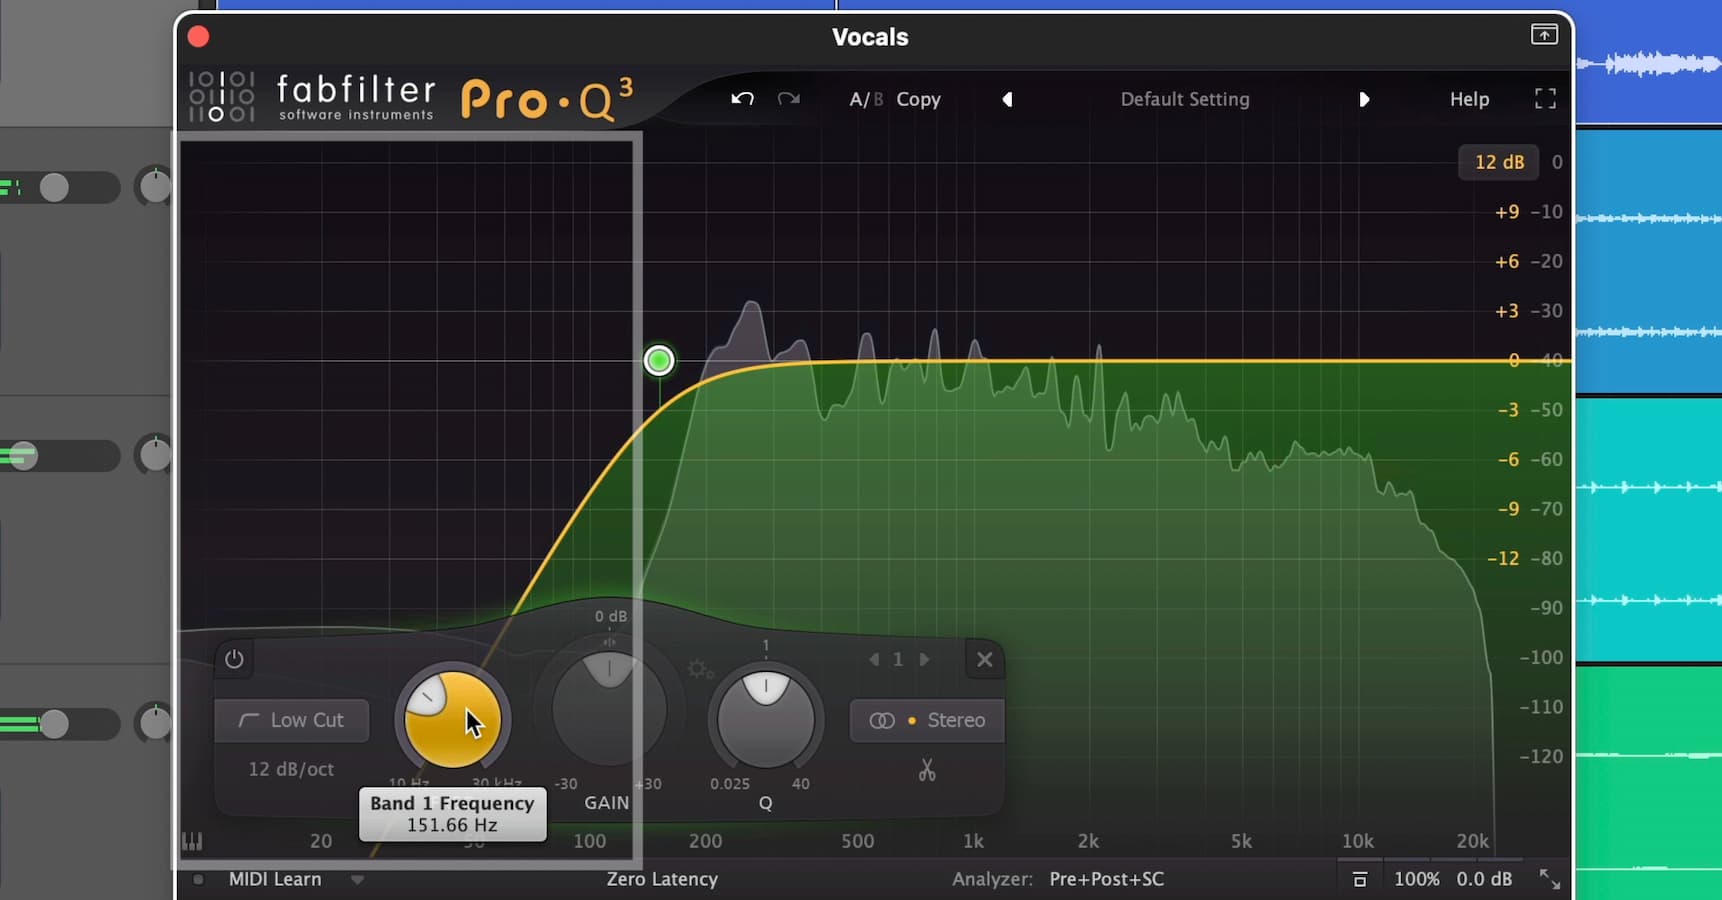The height and width of the screenshot is (900, 1722).
Task: Click the gain-Q interaction gear icon
Action: click(699, 669)
